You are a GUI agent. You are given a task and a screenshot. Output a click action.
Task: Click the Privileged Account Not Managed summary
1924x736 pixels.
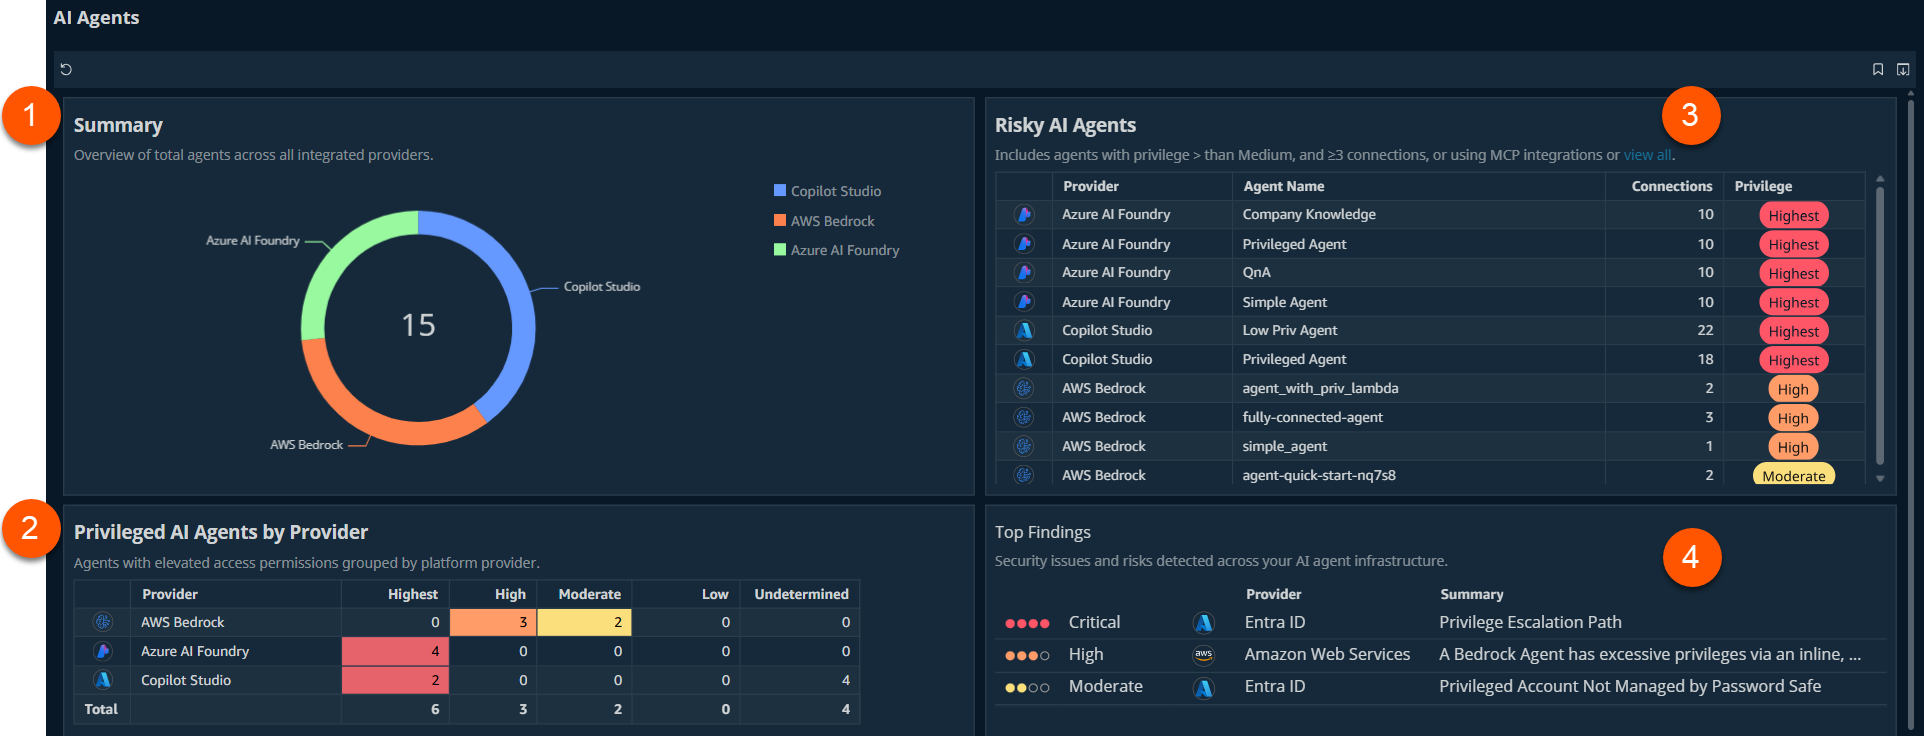(x=1630, y=686)
